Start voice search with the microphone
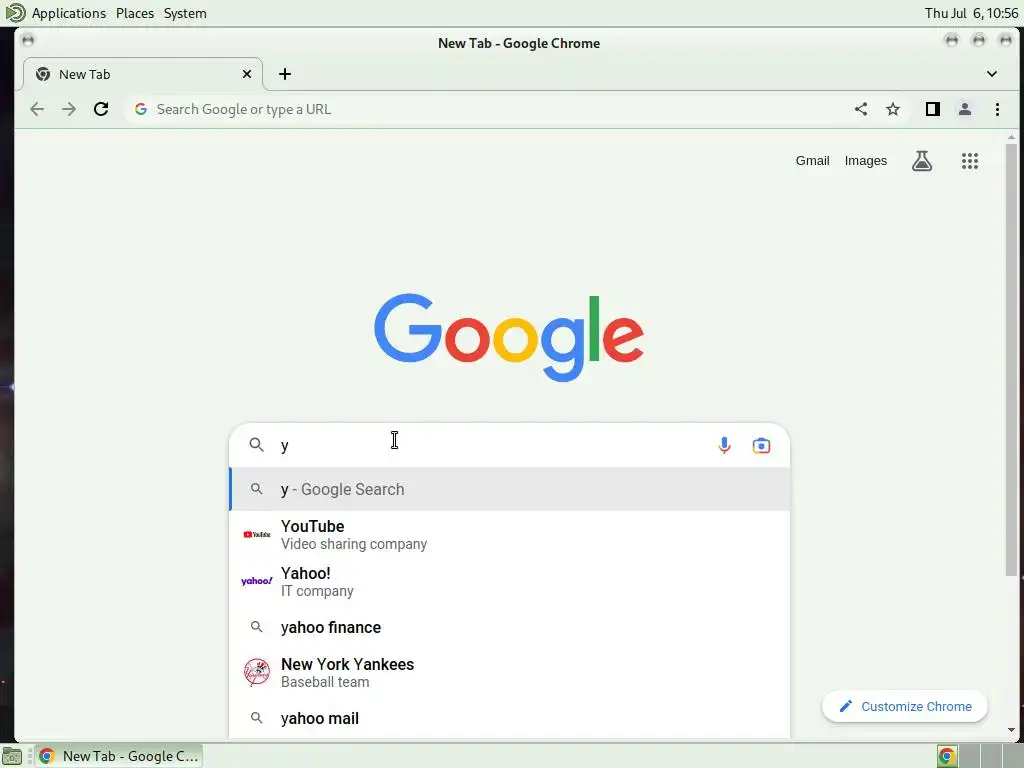This screenshot has width=1024, height=768. click(724, 445)
